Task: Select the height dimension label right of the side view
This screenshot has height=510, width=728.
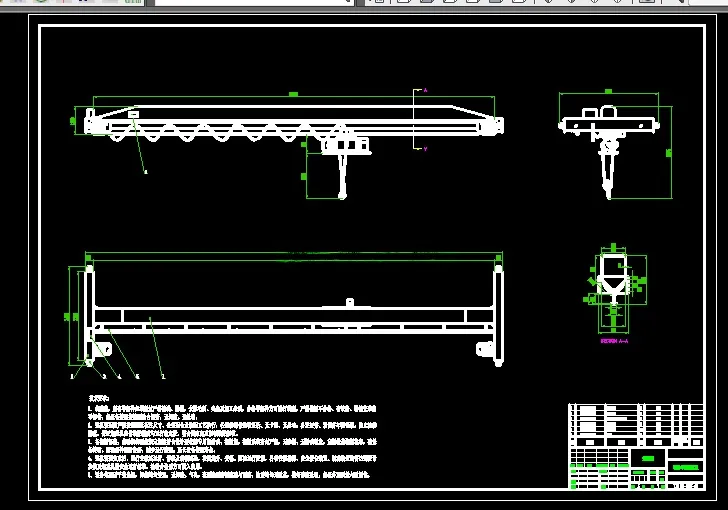Action: [669, 153]
